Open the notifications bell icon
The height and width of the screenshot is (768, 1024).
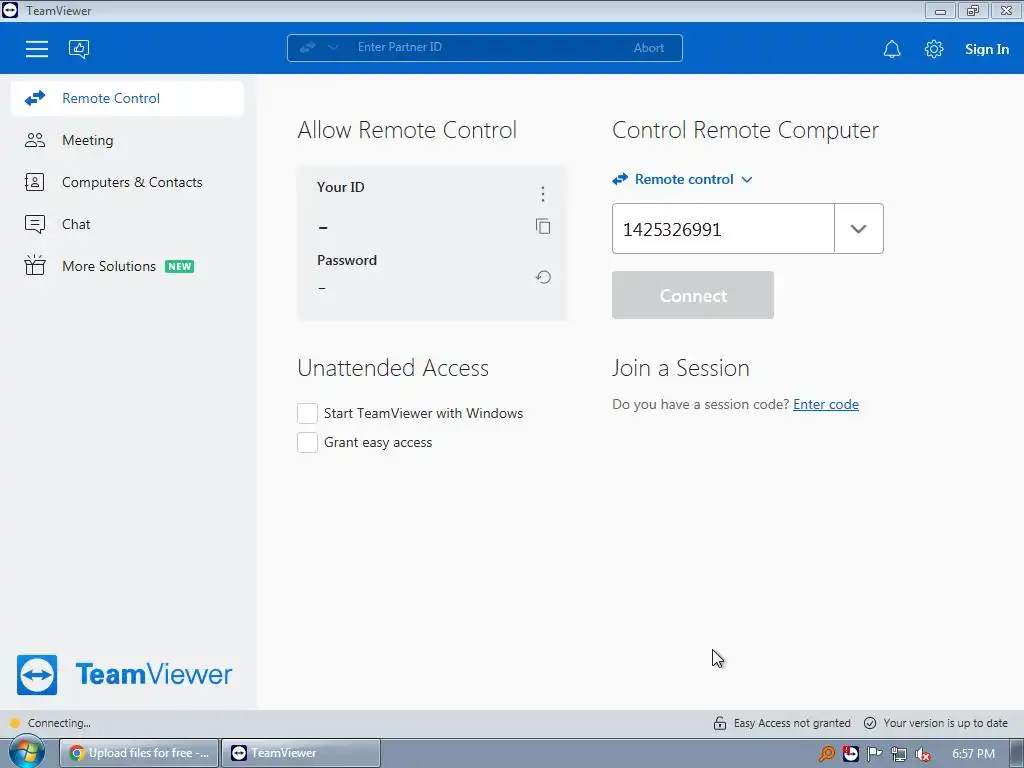(891, 49)
